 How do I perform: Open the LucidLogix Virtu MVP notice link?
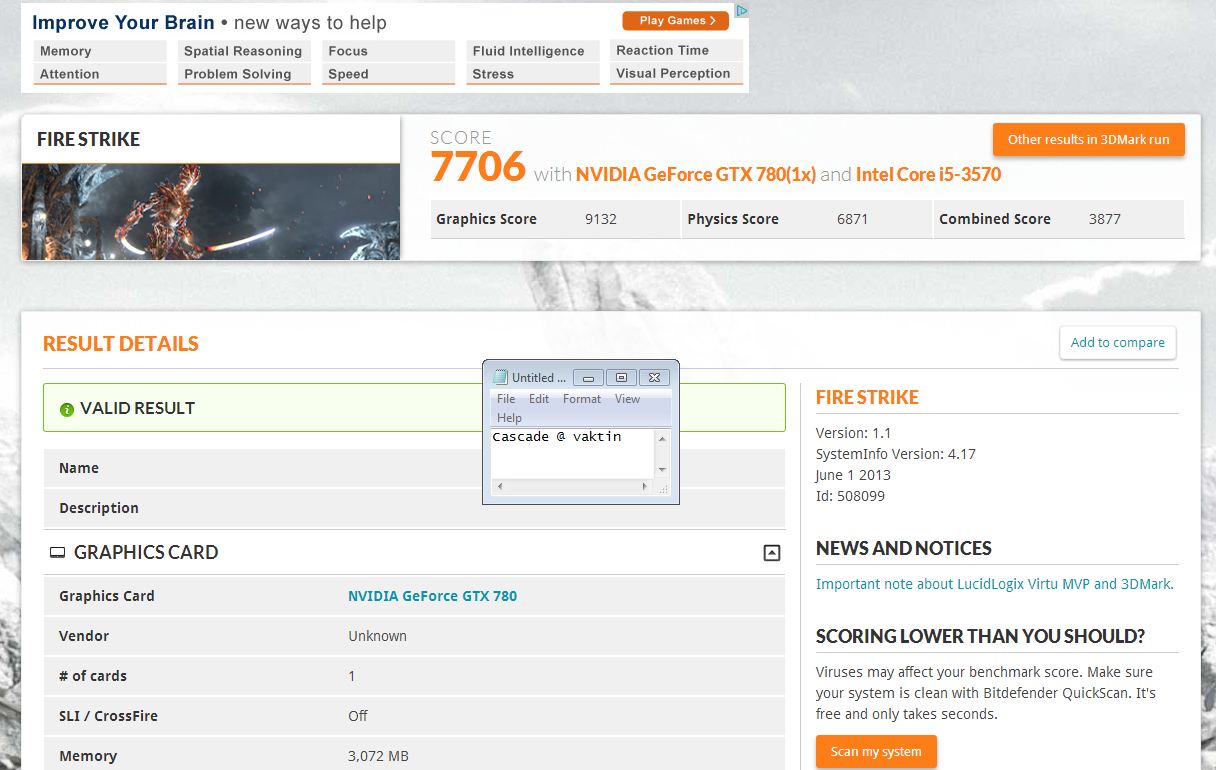(x=994, y=584)
